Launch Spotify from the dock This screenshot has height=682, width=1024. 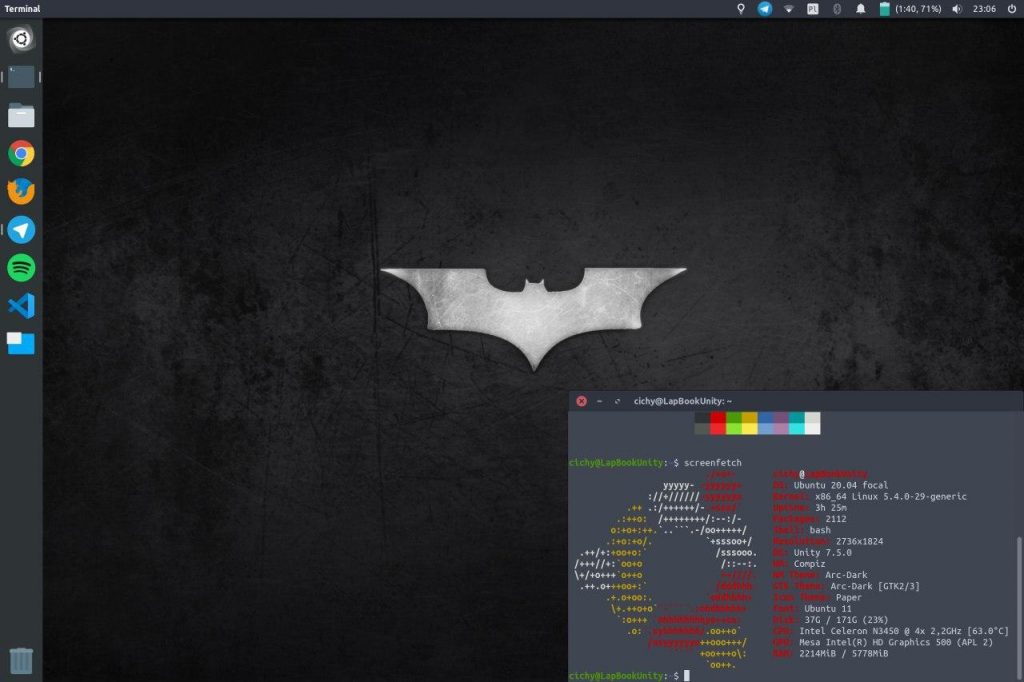click(x=21, y=268)
